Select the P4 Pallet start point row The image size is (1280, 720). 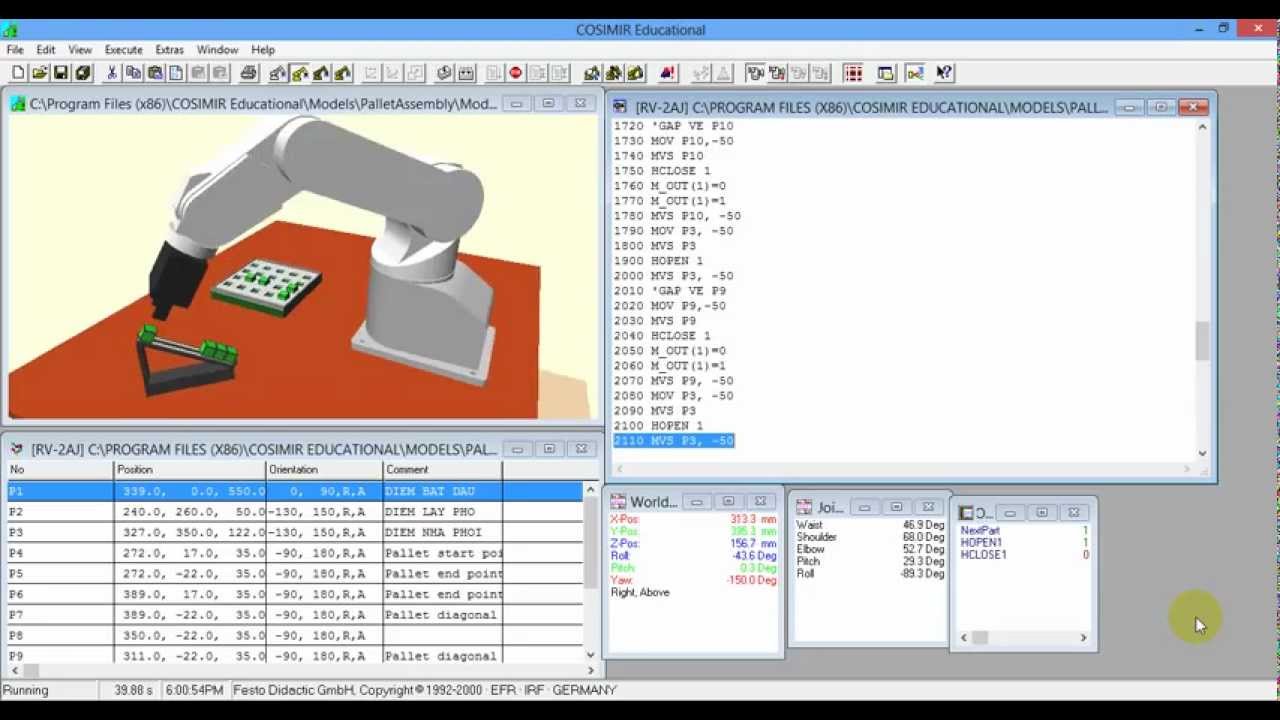click(295, 552)
